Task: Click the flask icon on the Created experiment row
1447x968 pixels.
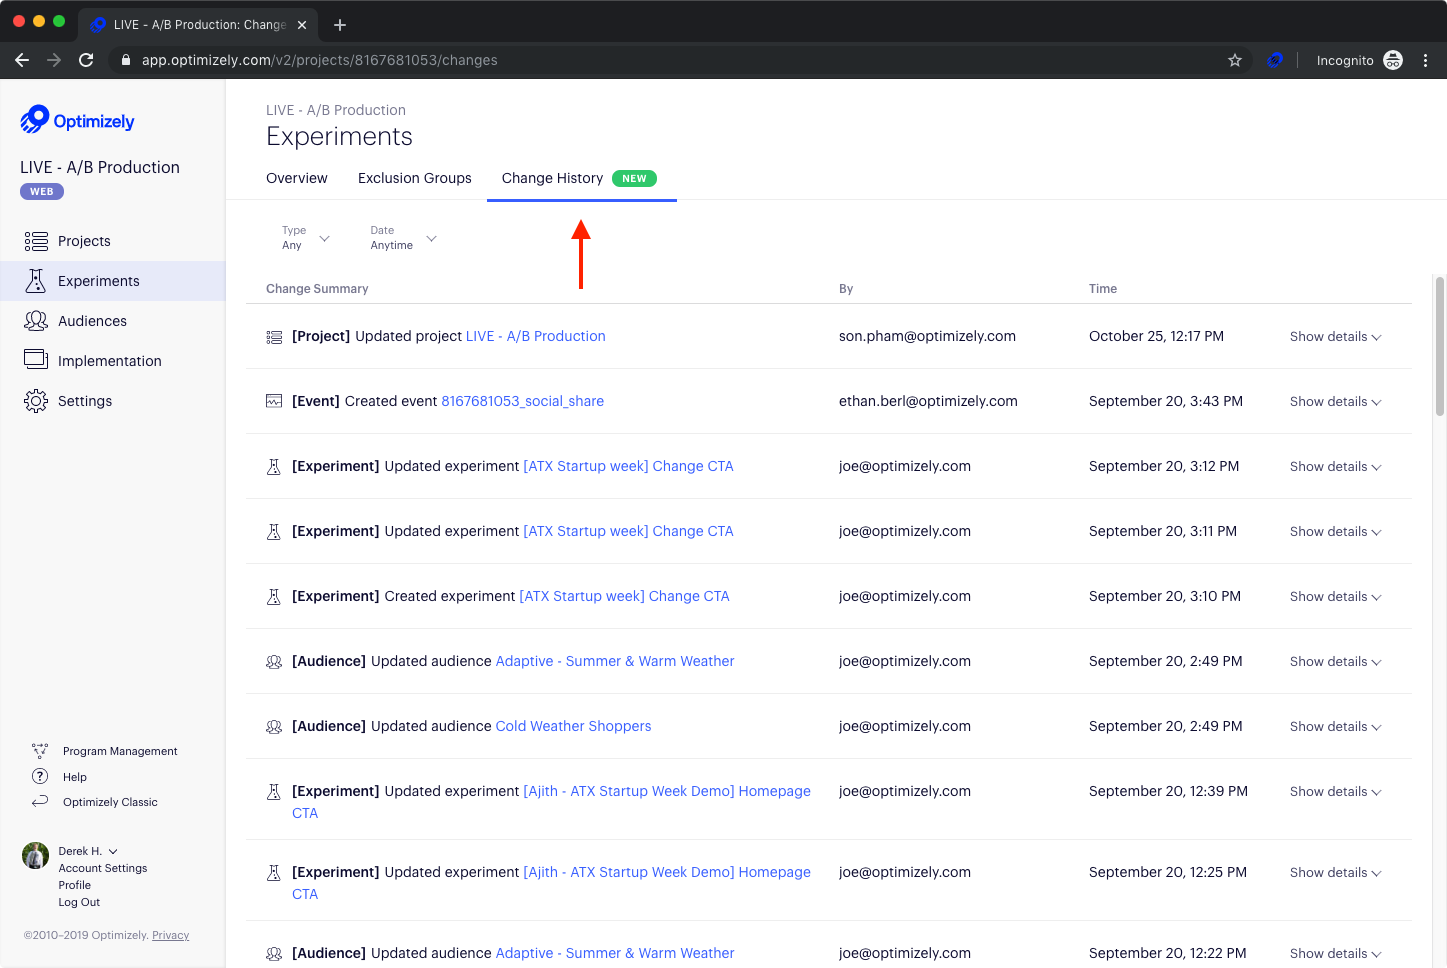Action: click(x=274, y=597)
